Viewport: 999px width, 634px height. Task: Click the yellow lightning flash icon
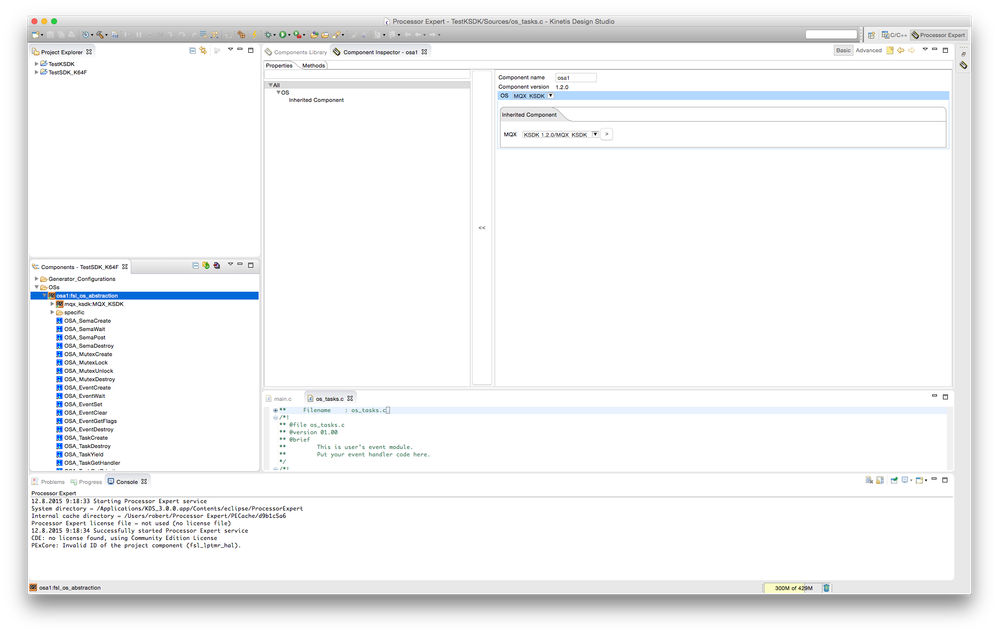[x=254, y=35]
